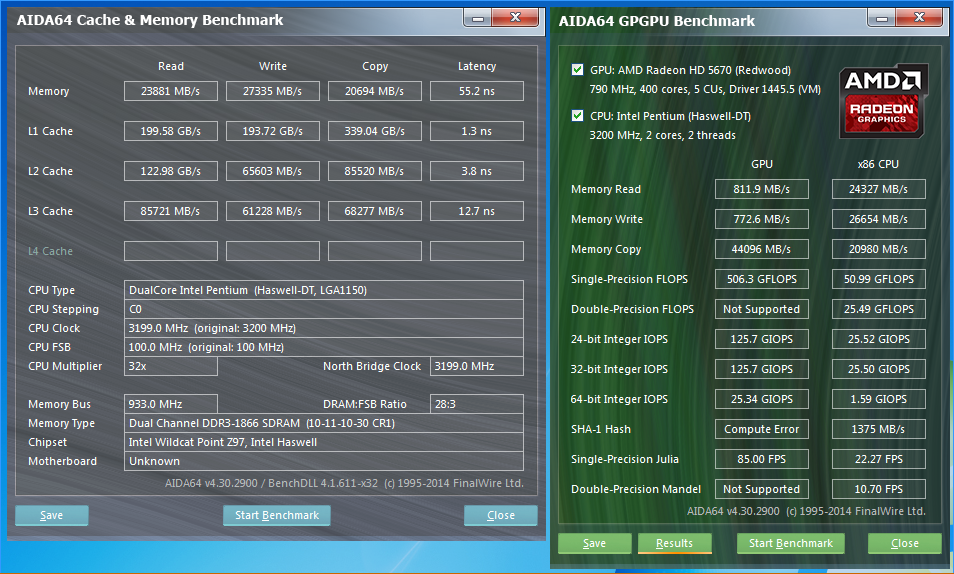Click the CPU Stepping value C0
The height and width of the screenshot is (574, 954).
(324, 309)
